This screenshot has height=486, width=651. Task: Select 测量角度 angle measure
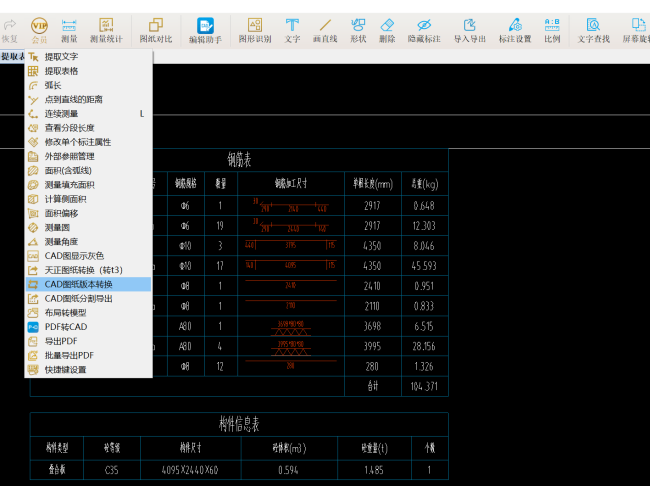click(88, 242)
